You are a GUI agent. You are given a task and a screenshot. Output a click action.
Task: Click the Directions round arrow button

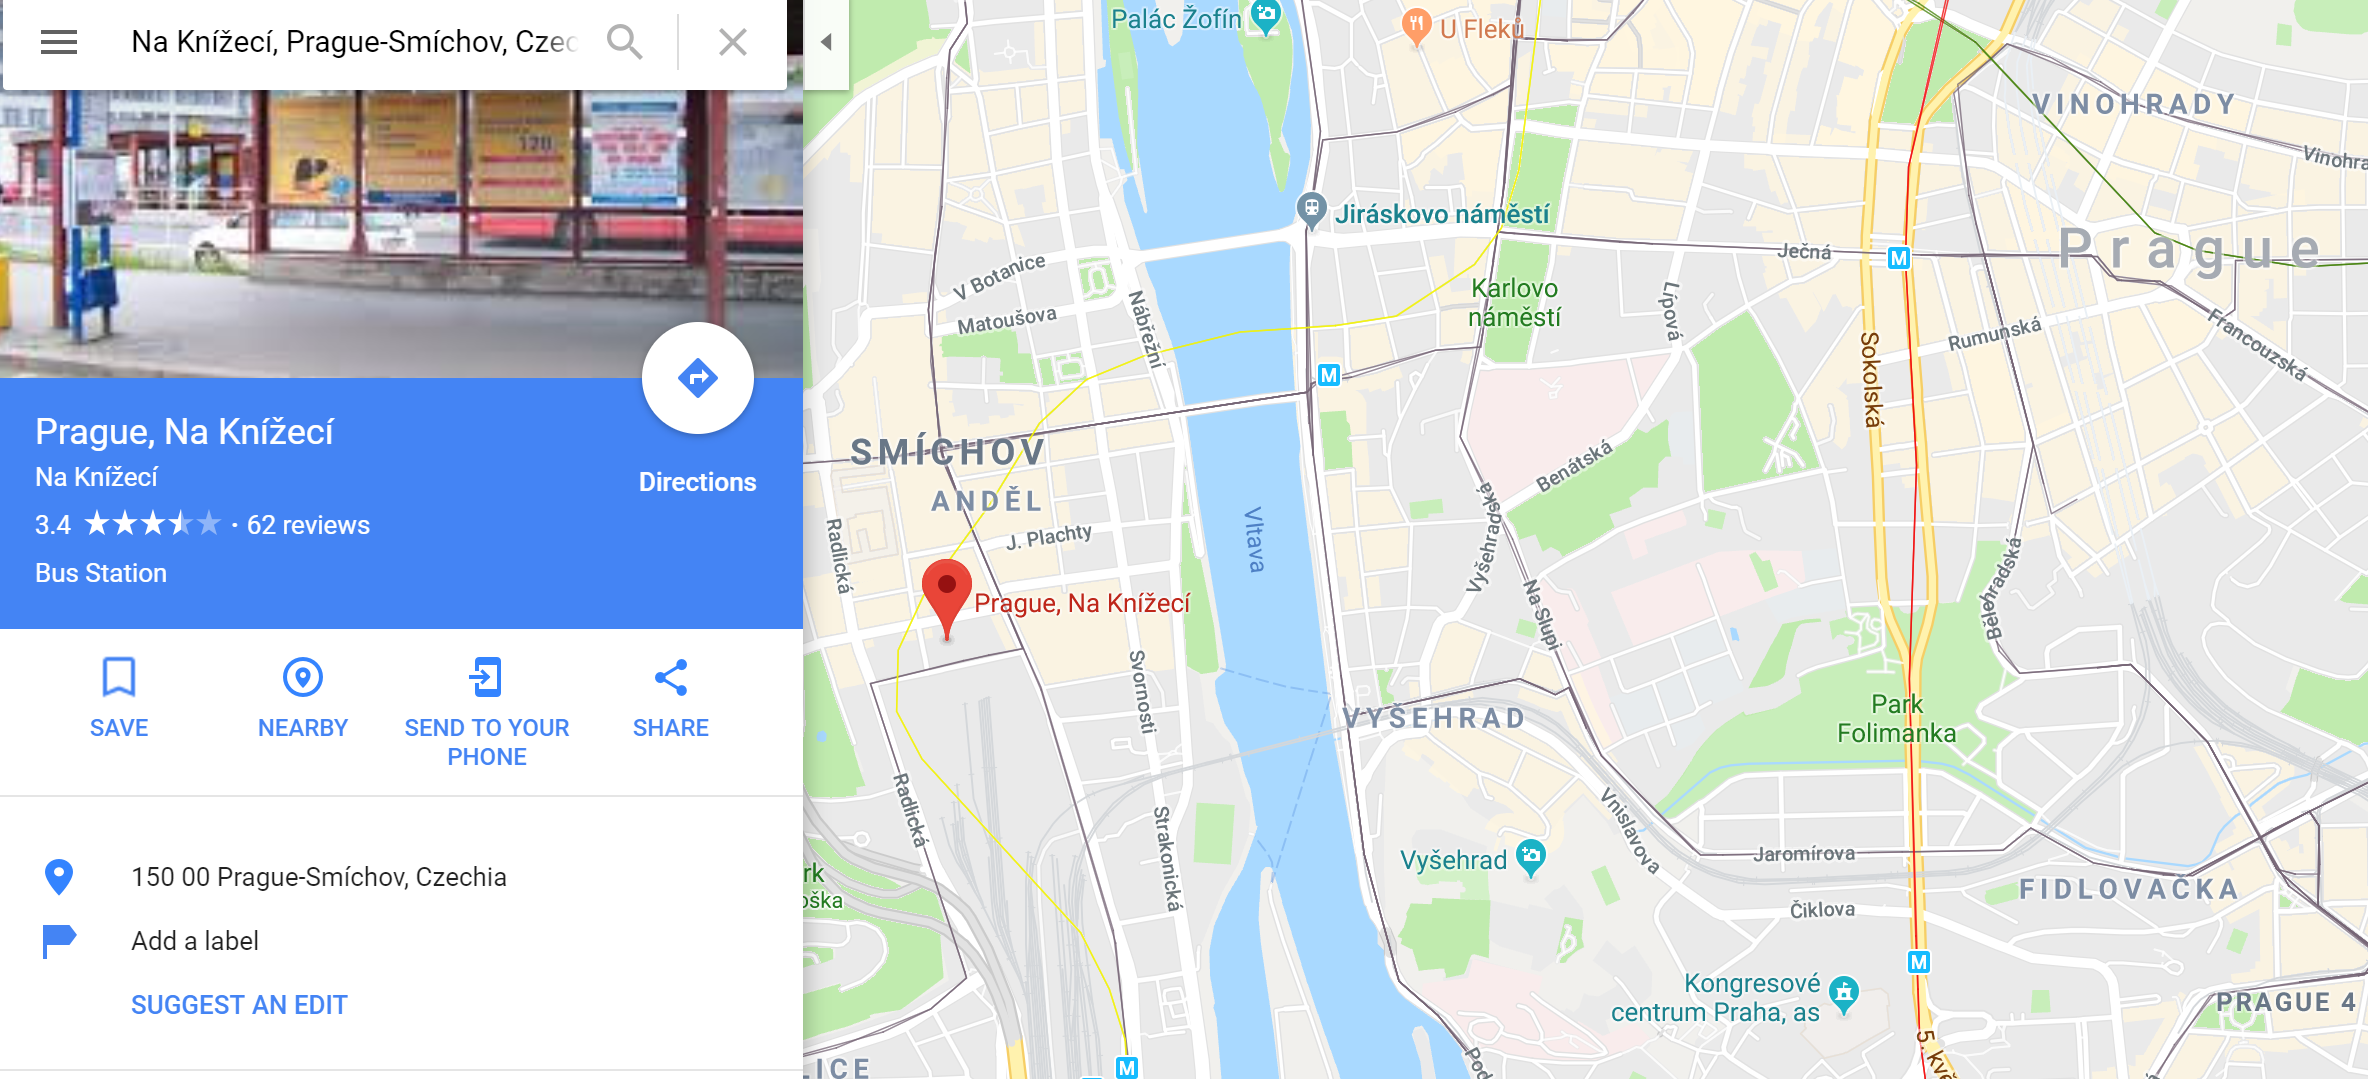tap(697, 378)
